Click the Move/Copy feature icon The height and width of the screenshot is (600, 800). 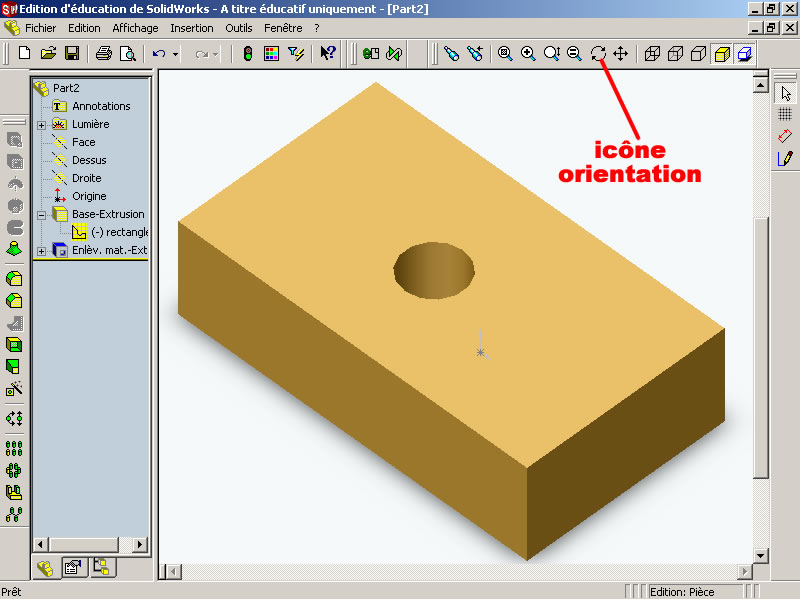[14, 419]
